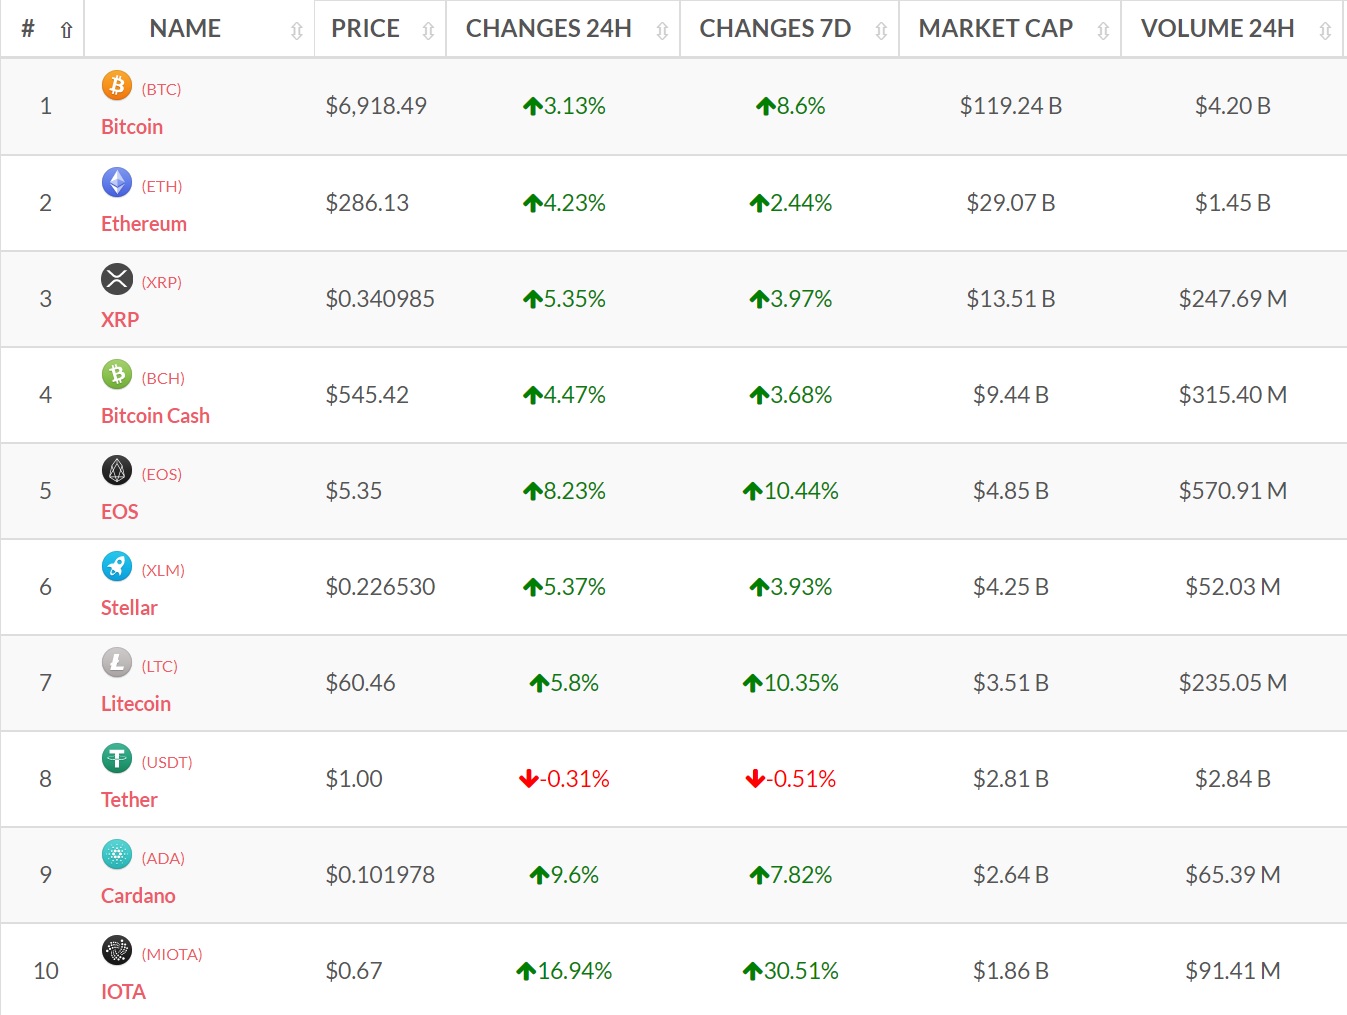The width and height of the screenshot is (1347, 1015).
Task: Click the Litecoin silver logo icon
Action: click(x=117, y=662)
